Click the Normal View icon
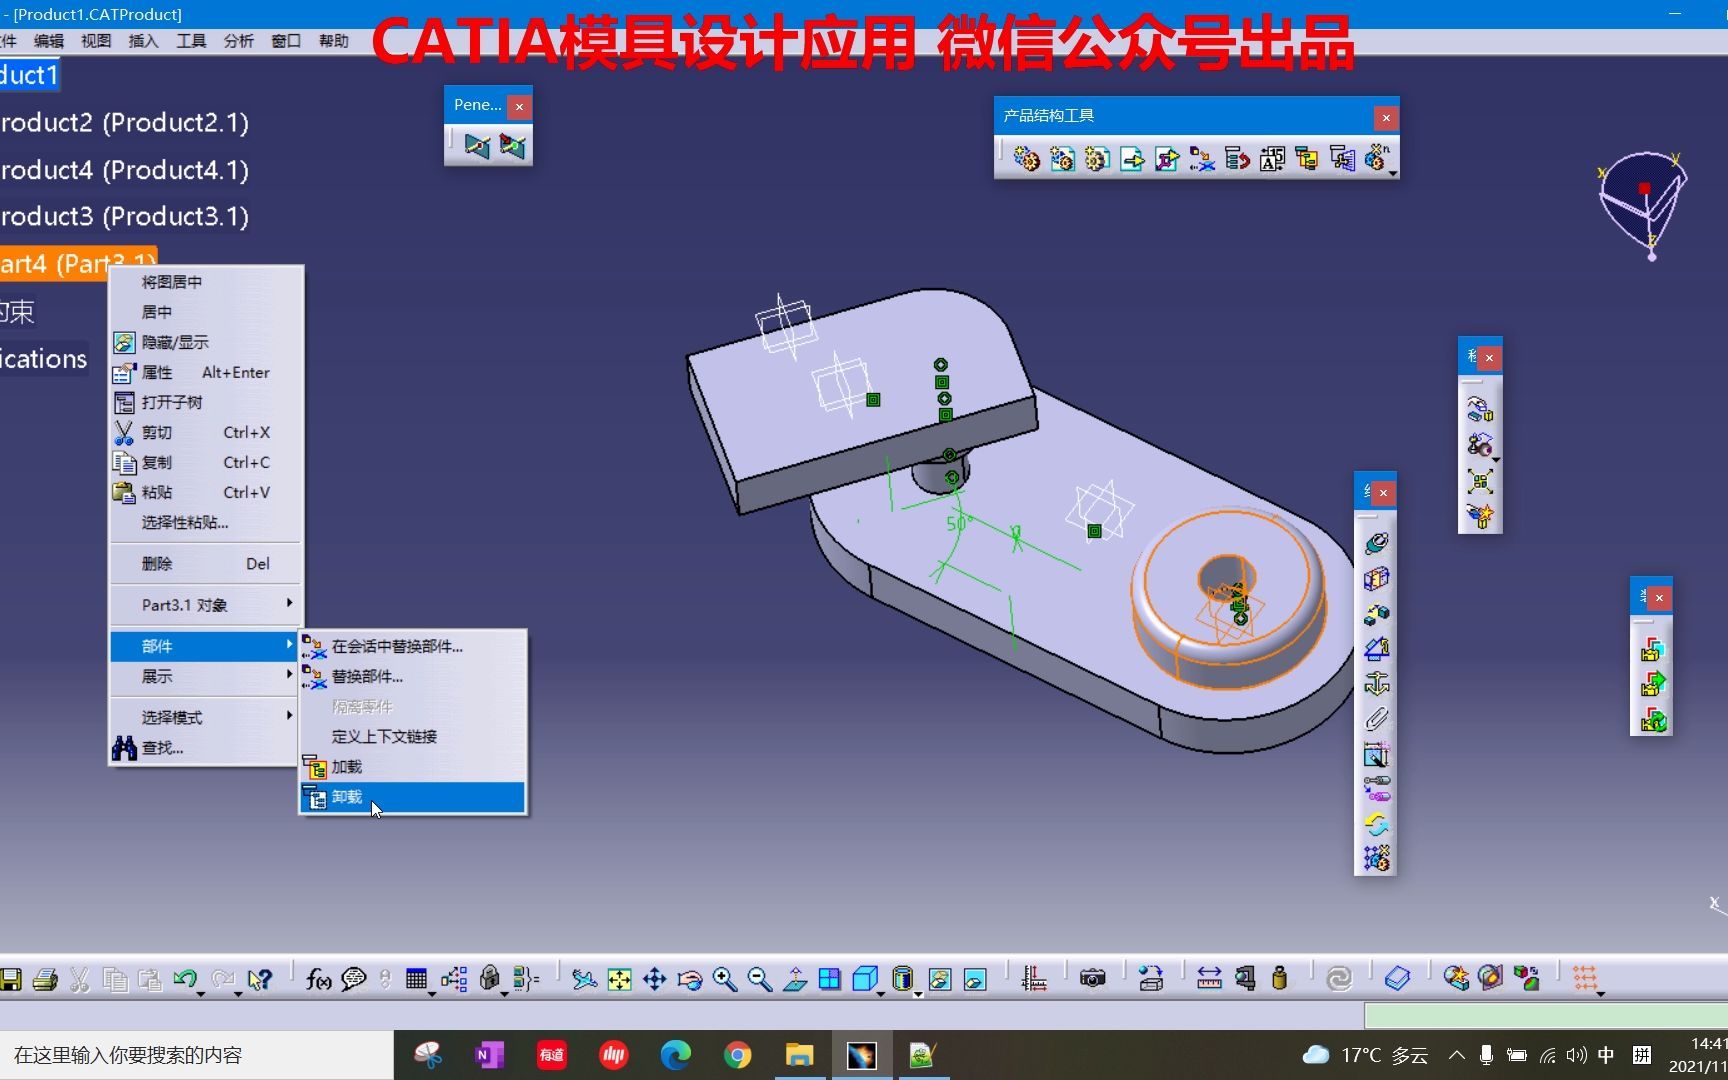The height and width of the screenshot is (1080, 1728). 795,980
